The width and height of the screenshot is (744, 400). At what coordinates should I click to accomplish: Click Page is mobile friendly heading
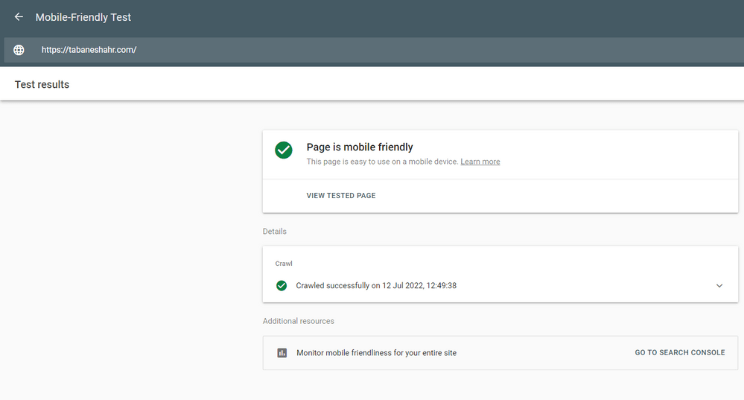pyautogui.click(x=360, y=147)
